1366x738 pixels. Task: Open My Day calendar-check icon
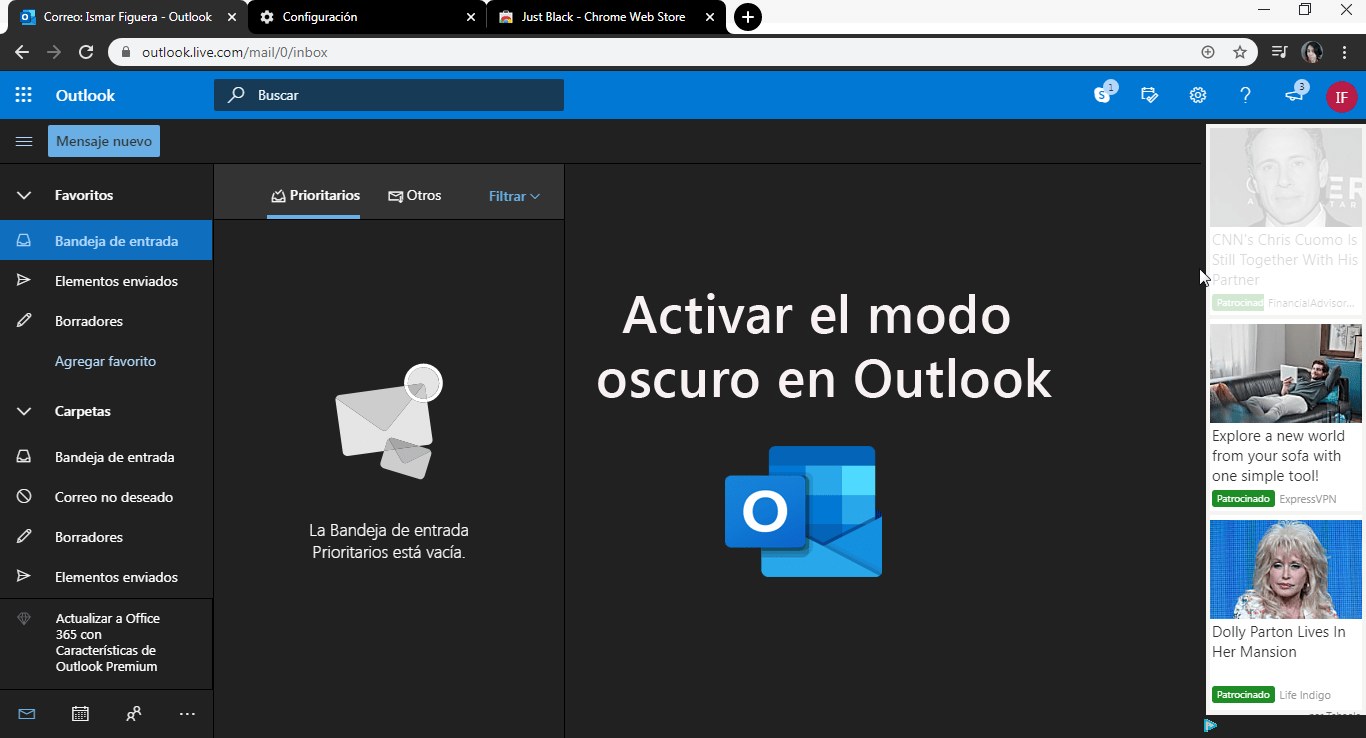(1150, 95)
